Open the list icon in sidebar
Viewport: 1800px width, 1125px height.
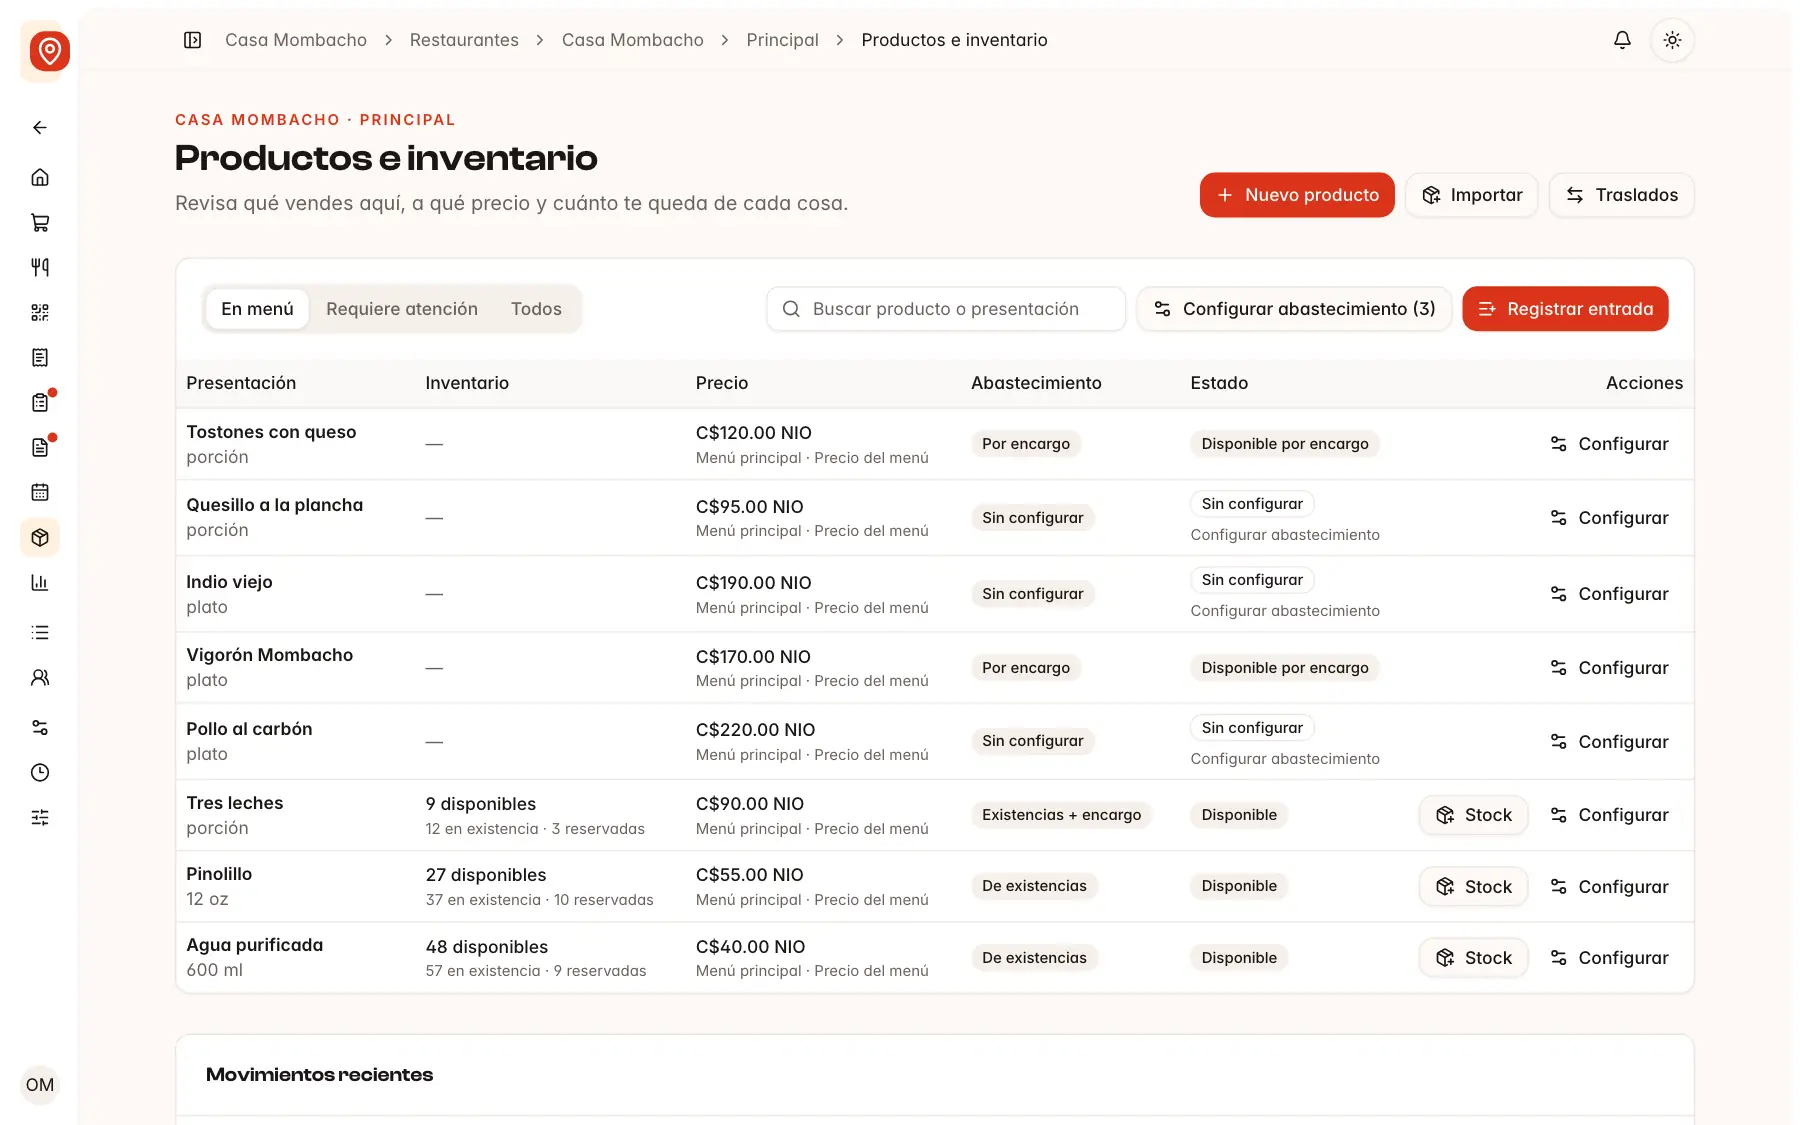40,632
